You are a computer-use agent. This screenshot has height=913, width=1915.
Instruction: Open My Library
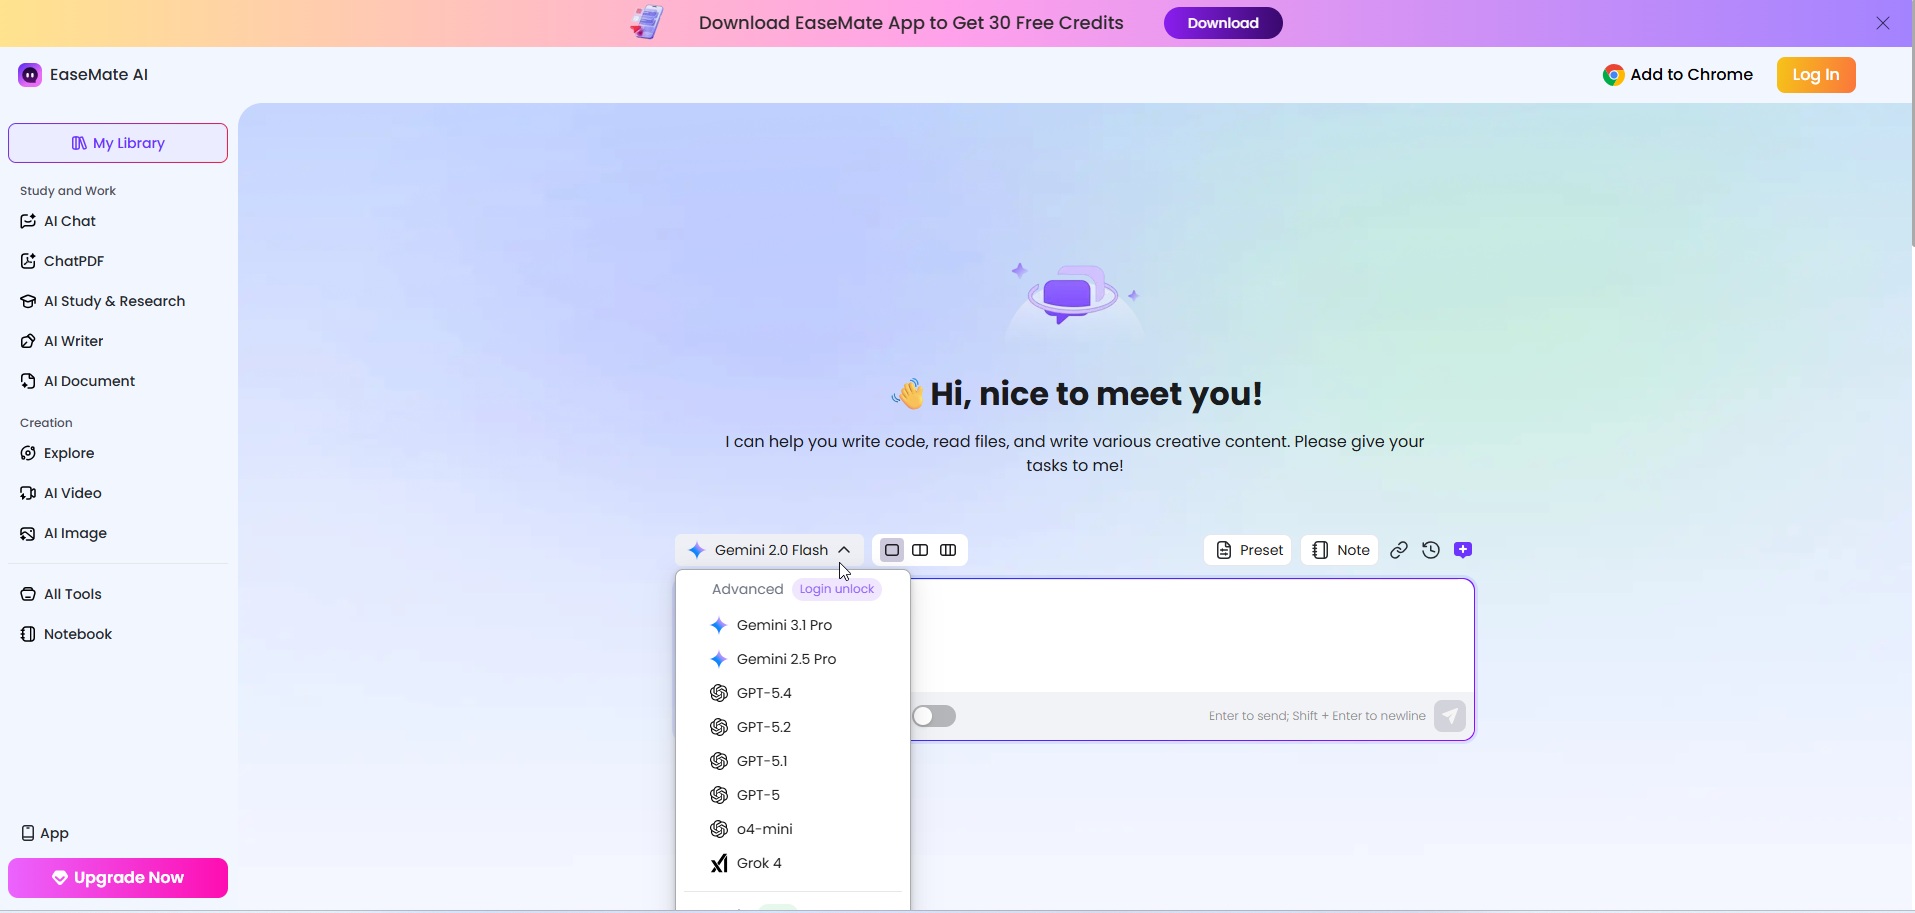[x=118, y=143]
